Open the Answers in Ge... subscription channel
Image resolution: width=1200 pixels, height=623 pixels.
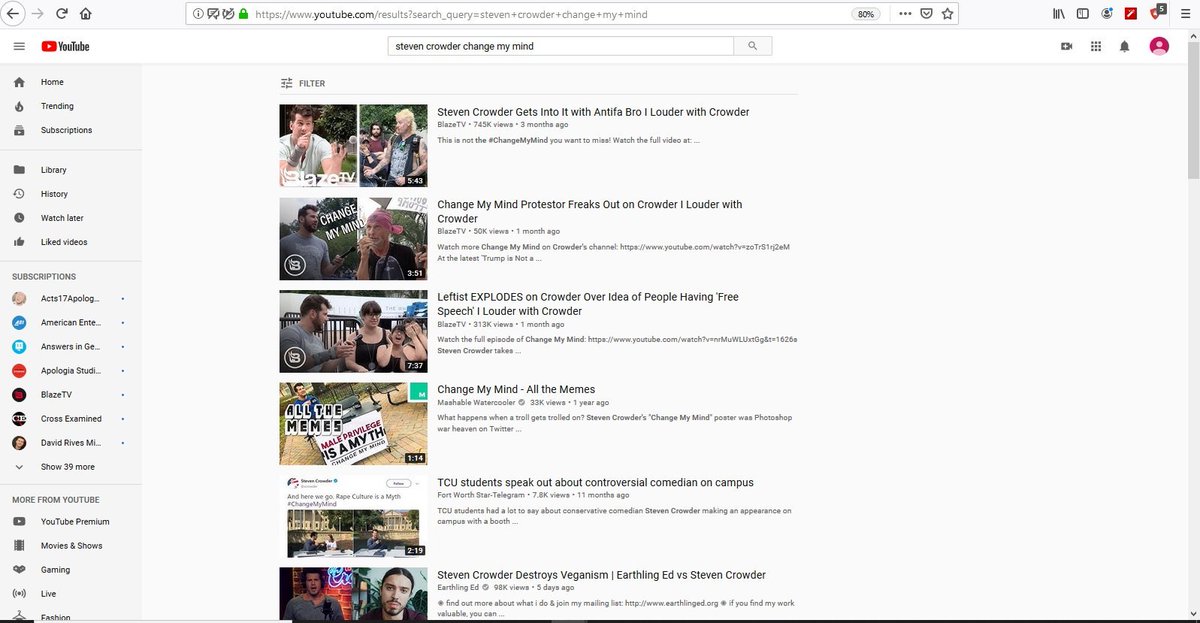(70, 347)
